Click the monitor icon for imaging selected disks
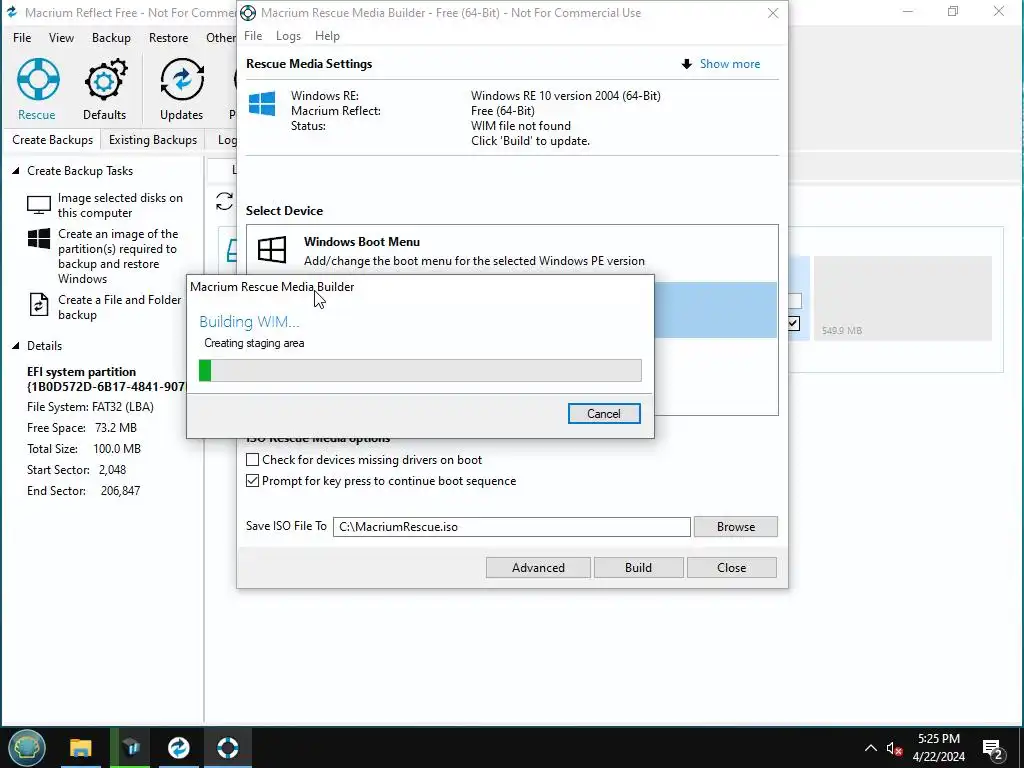Image resolution: width=1024 pixels, height=768 pixels. (39, 205)
